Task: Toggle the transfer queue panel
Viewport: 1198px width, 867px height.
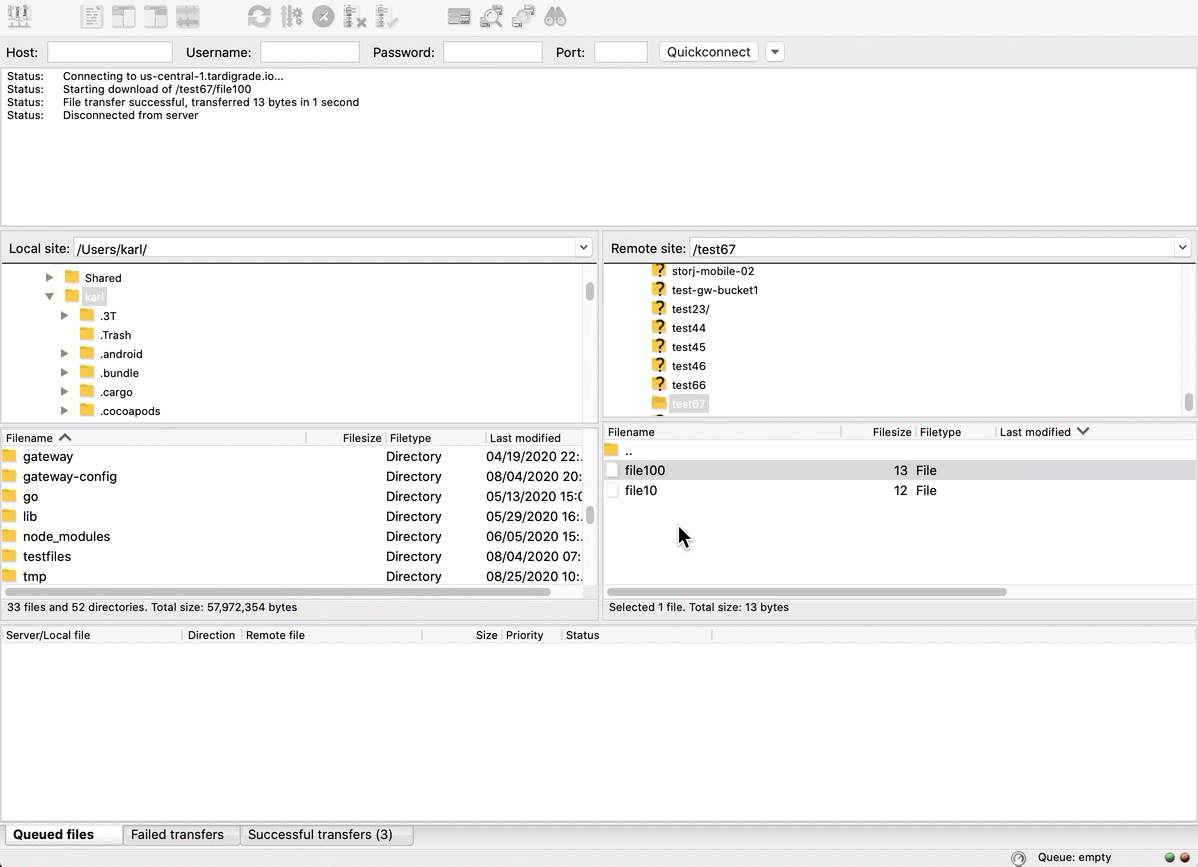Action: tap(188, 16)
